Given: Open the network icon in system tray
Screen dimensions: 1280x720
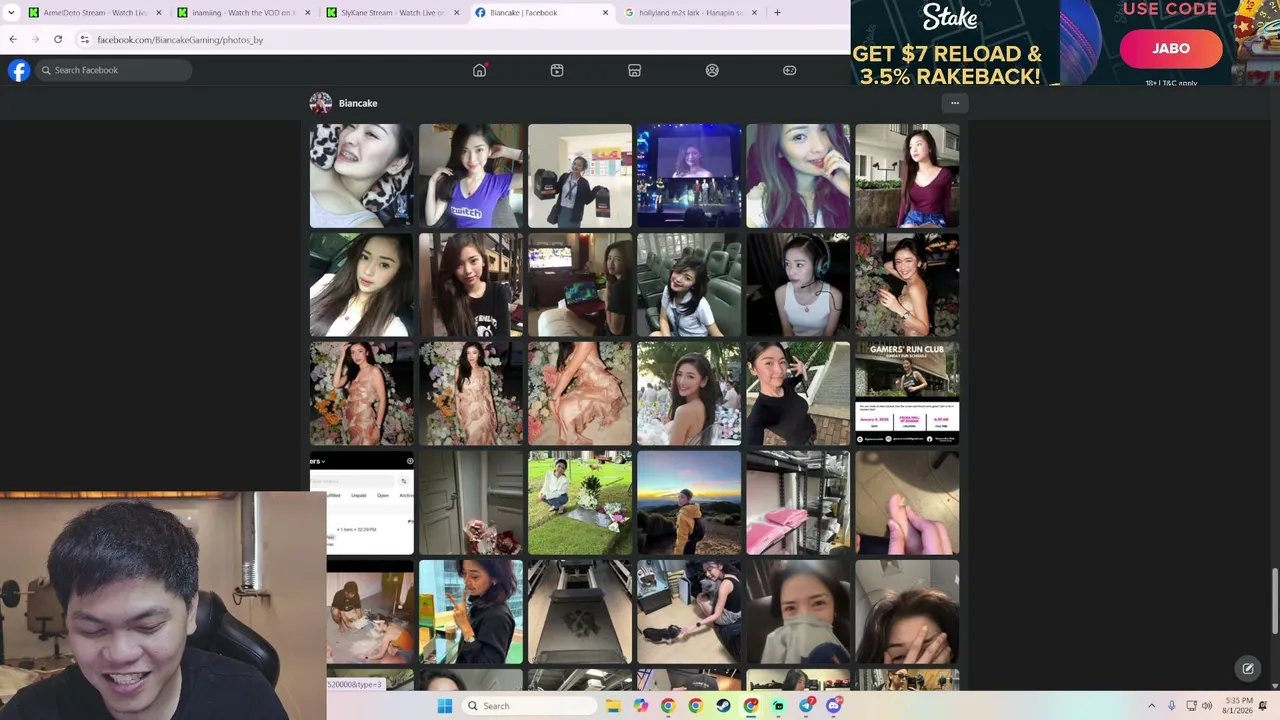Looking at the screenshot, I should (x=1190, y=706).
